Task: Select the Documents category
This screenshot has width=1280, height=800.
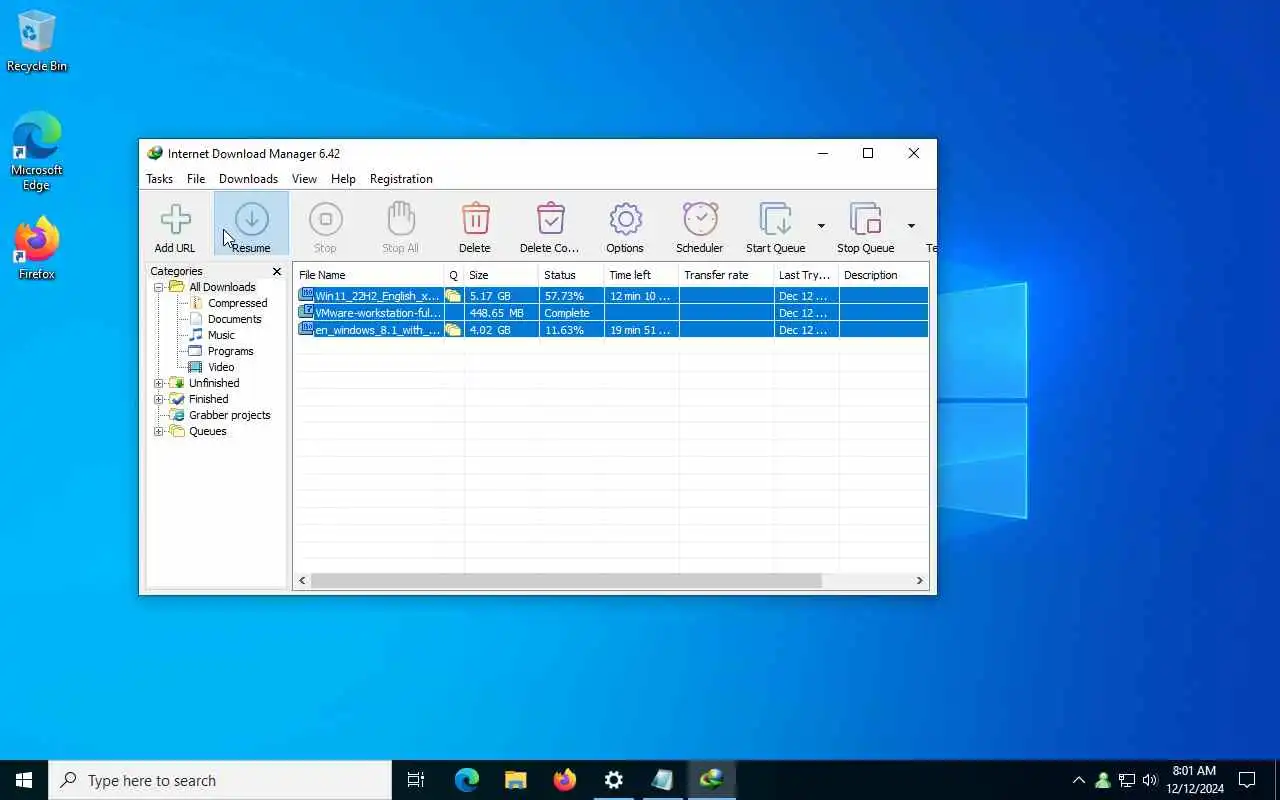Action: [x=234, y=319]
